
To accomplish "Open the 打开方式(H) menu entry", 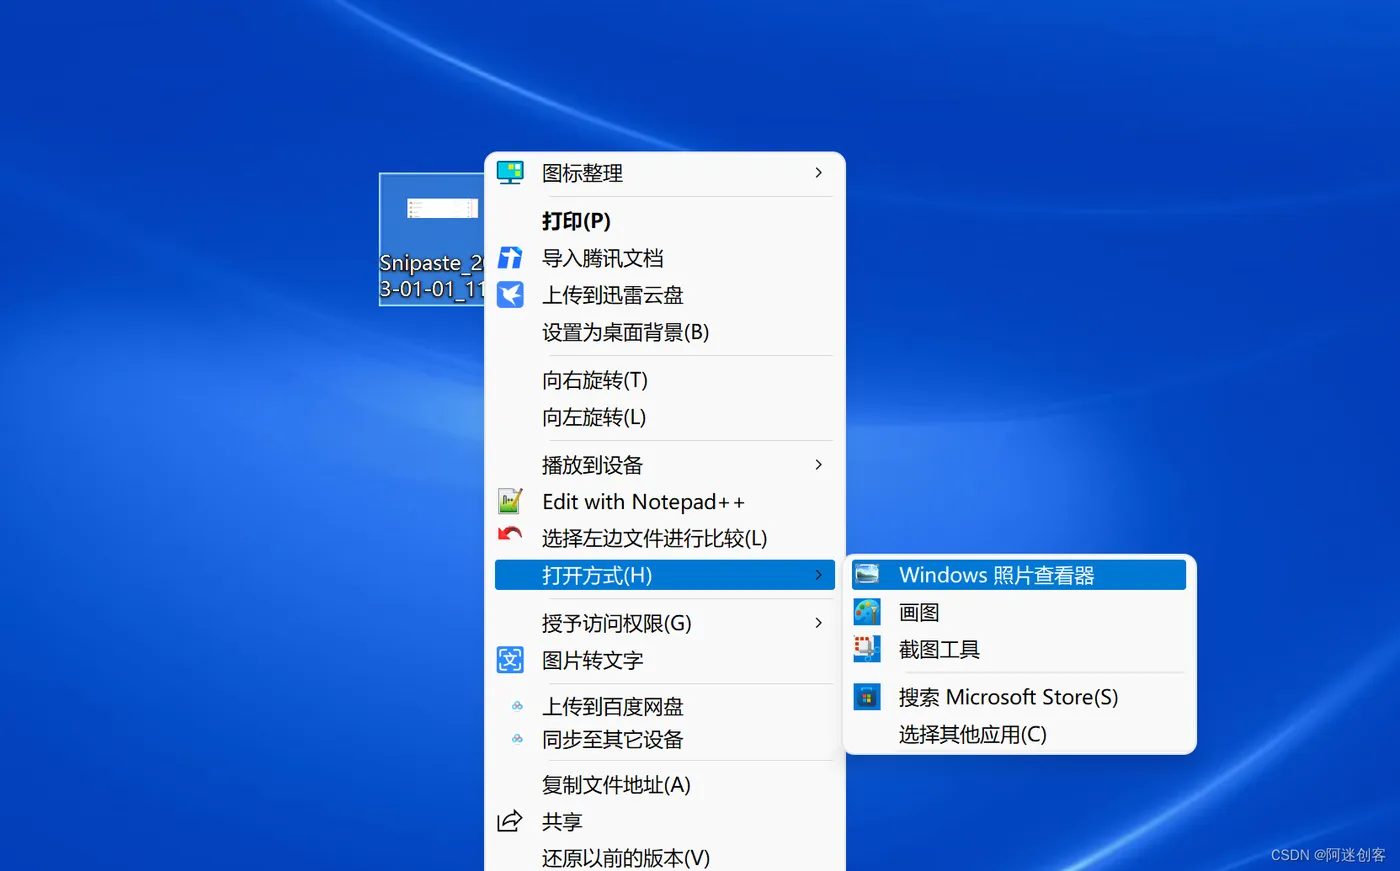I will [665, 575].
